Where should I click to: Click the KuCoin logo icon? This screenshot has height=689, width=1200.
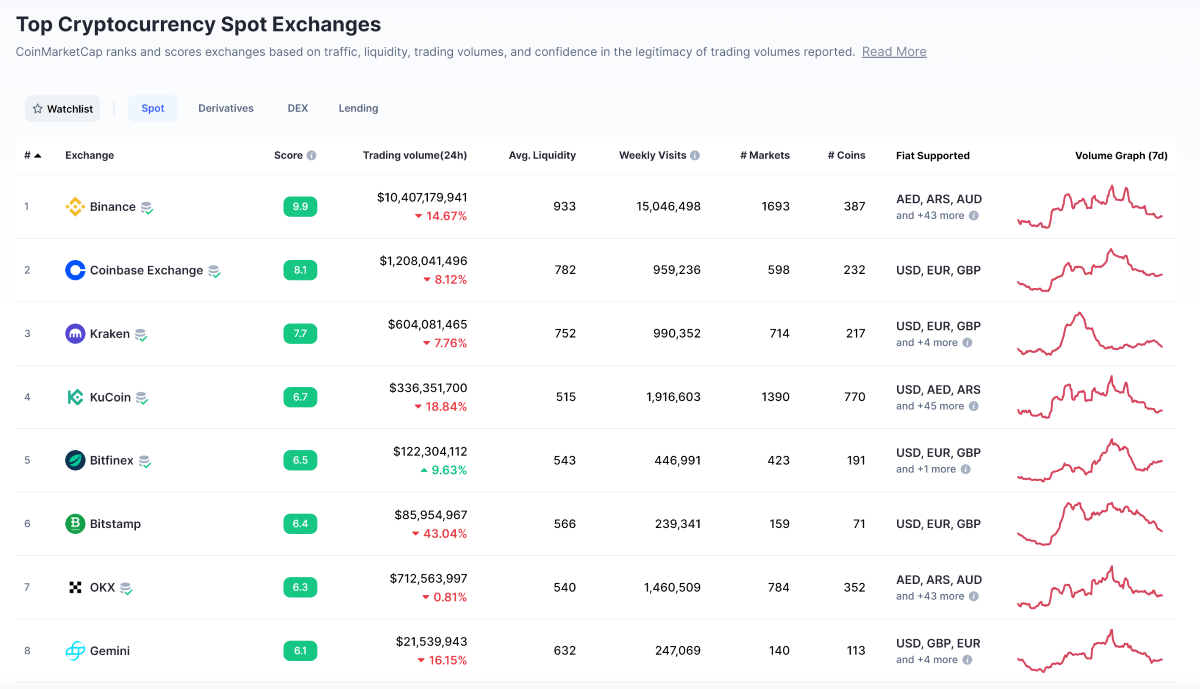coord(75,397)
